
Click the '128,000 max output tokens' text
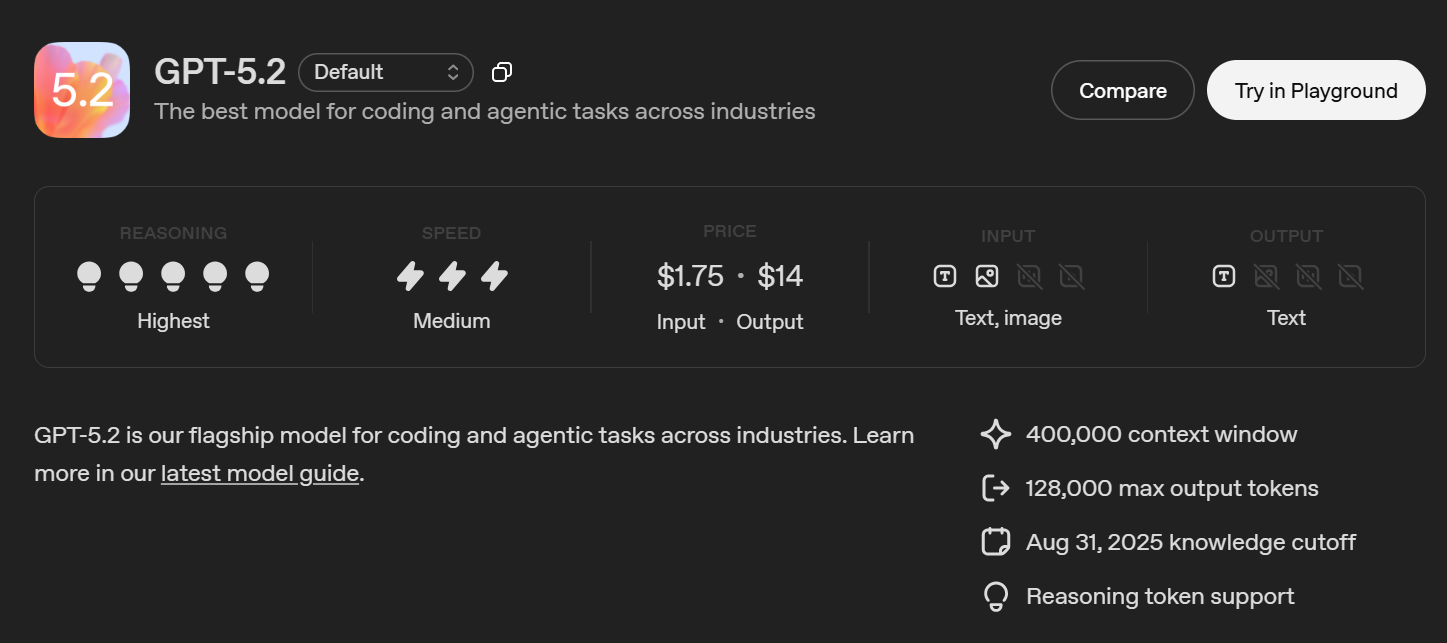tap(1172, 488)
